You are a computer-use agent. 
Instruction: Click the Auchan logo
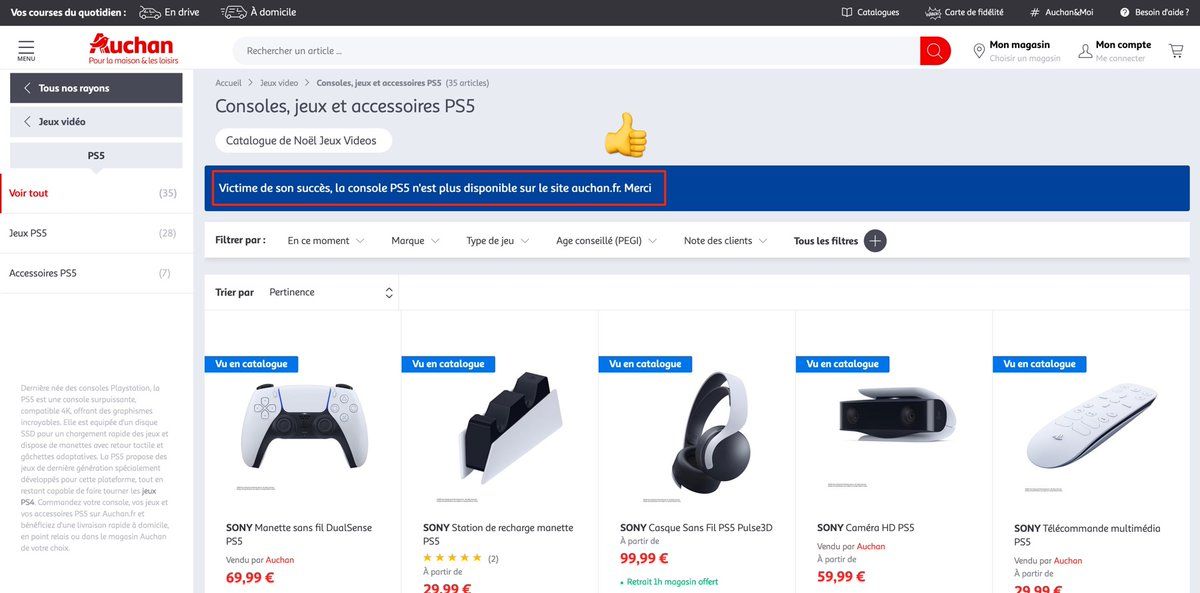131,50
